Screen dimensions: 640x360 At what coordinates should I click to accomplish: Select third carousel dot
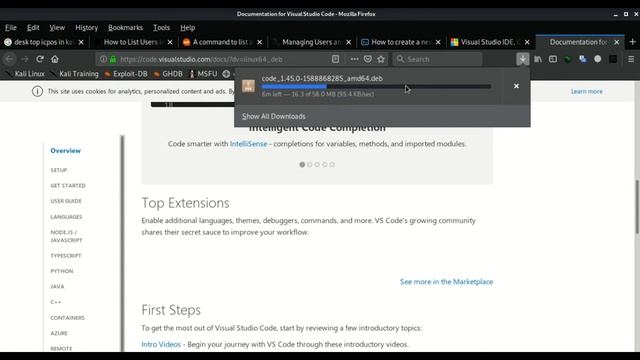click(317, 164)
